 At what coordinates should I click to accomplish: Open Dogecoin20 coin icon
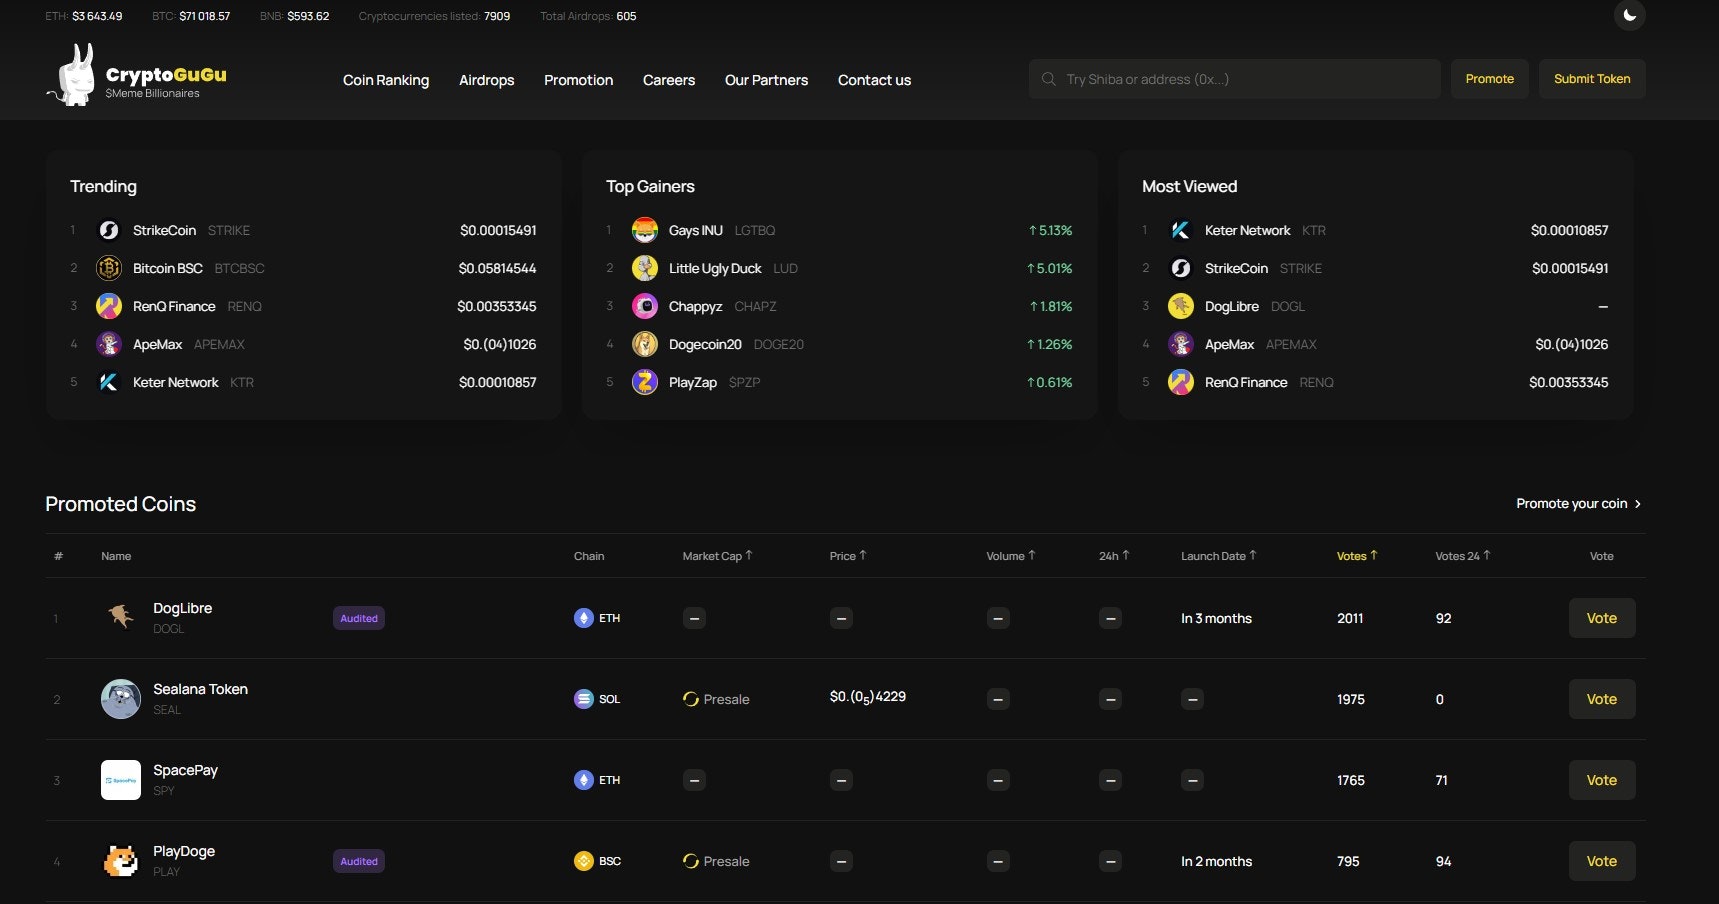[645, 344]
